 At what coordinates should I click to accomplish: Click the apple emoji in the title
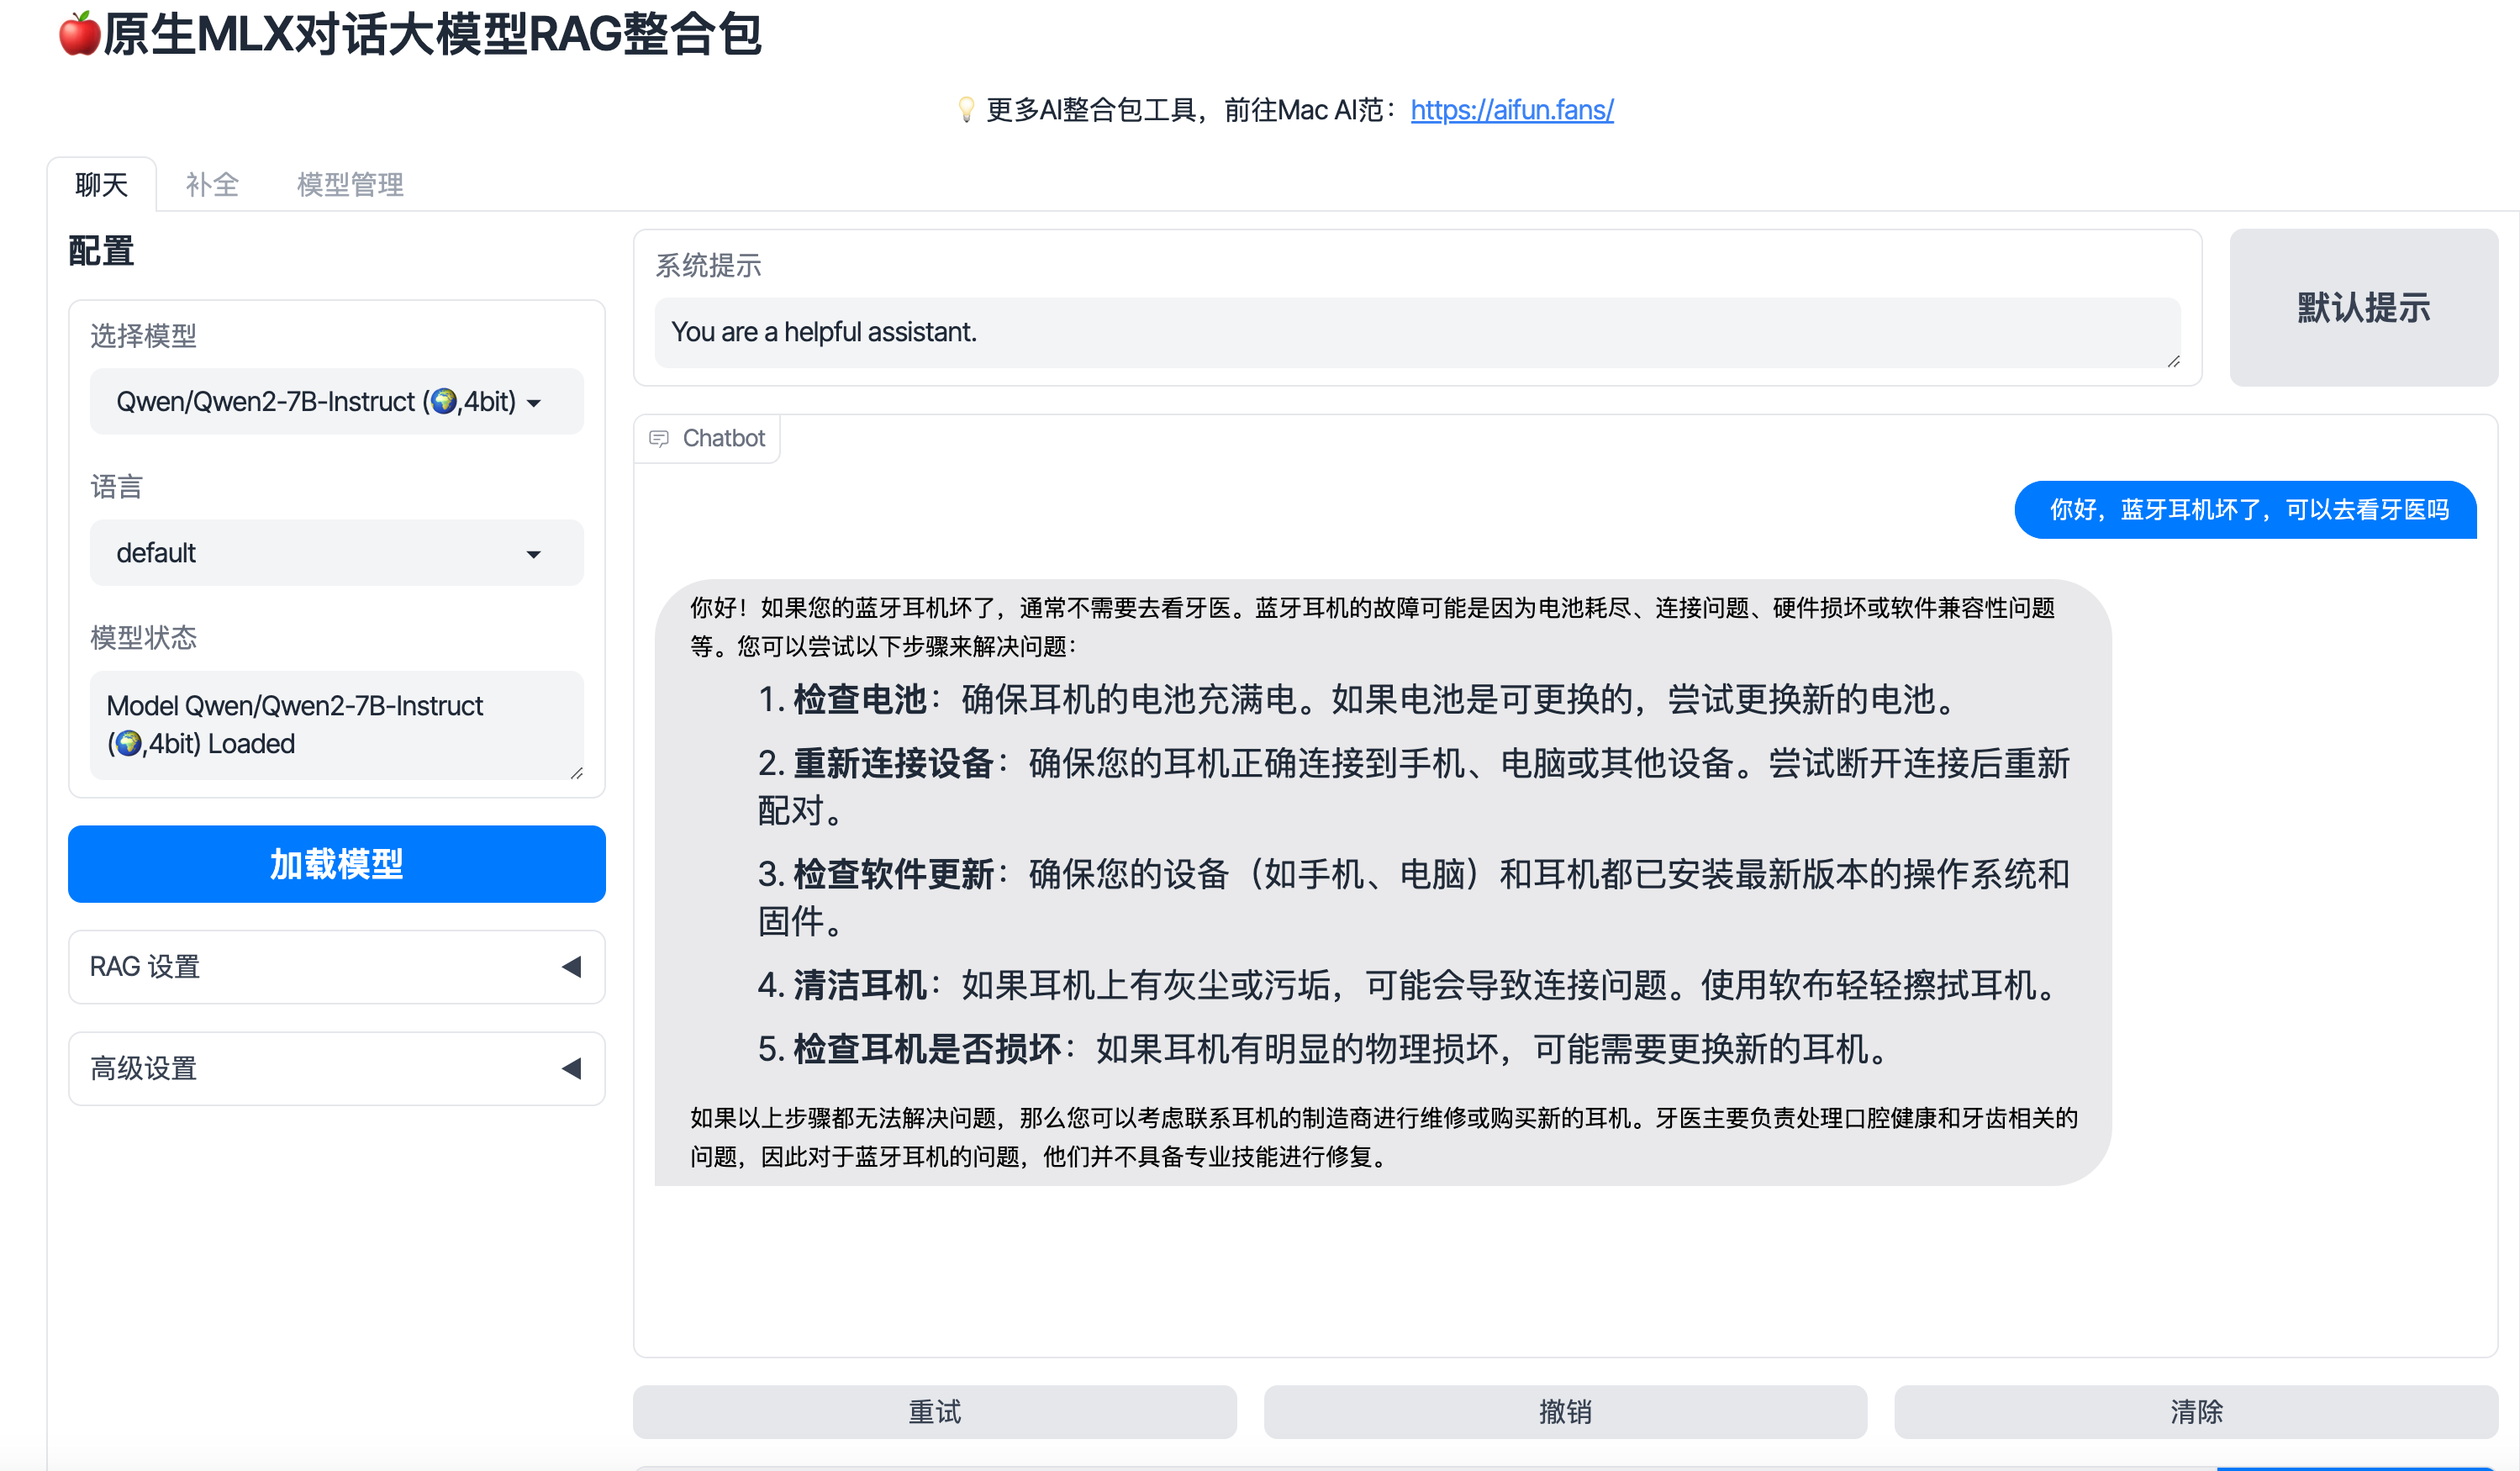click(x=79, y=34)
